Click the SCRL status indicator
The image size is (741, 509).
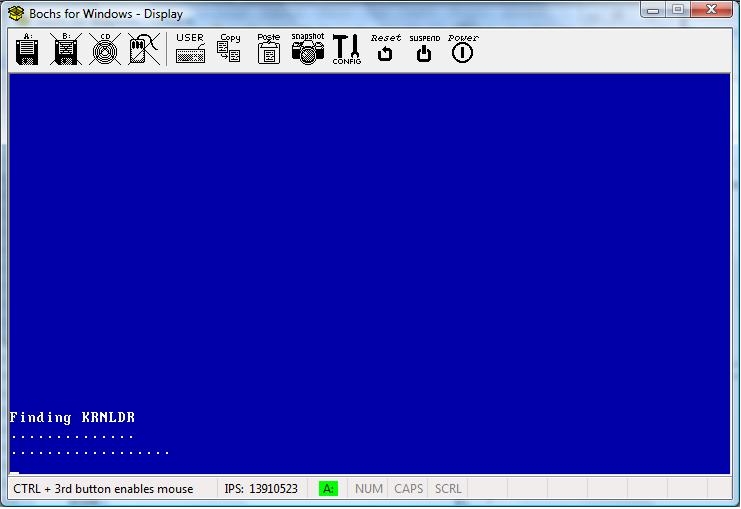coord(448,488)
